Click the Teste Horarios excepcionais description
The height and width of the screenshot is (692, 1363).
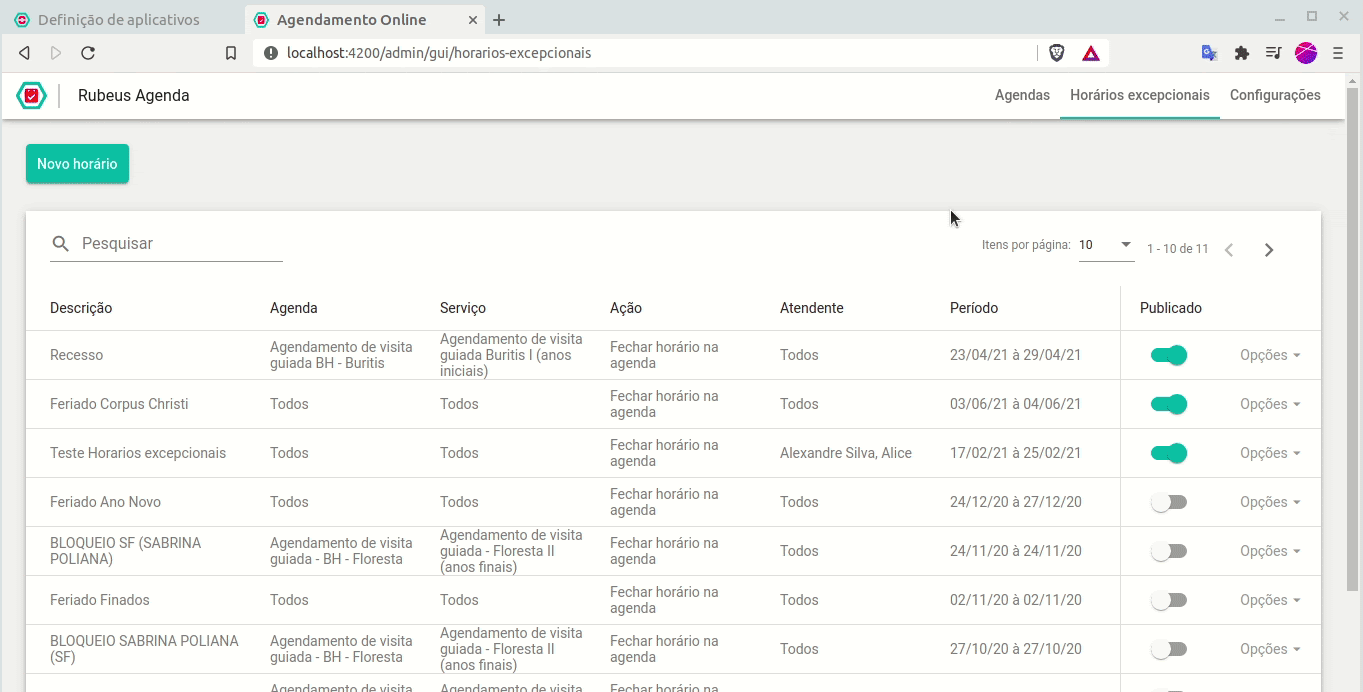click(138, 453)
